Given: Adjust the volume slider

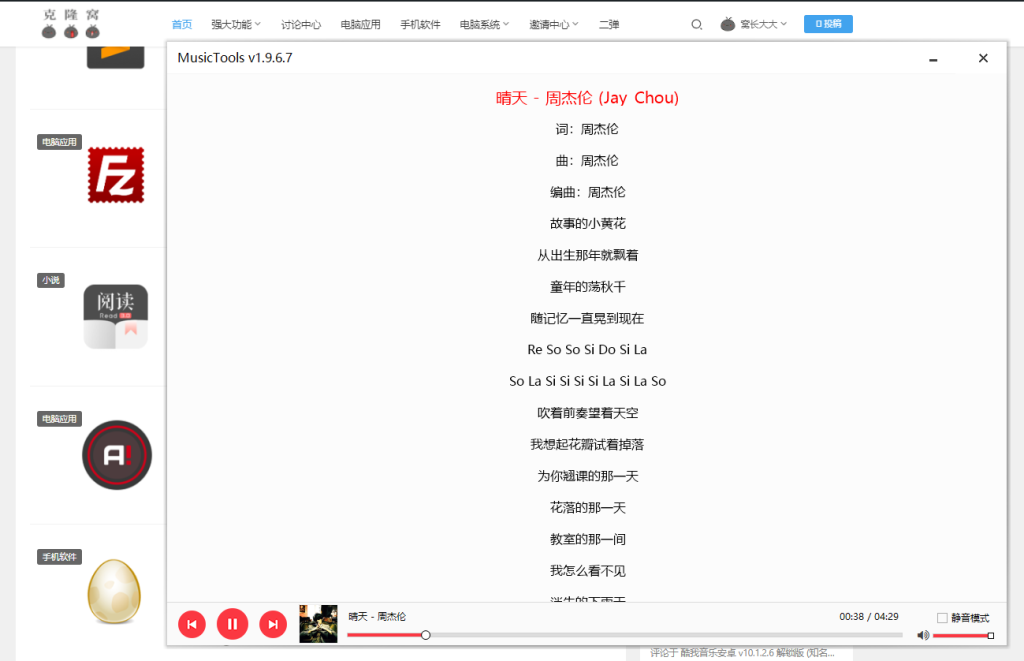Looking at the screenshot, I should (x=963, y=636).
